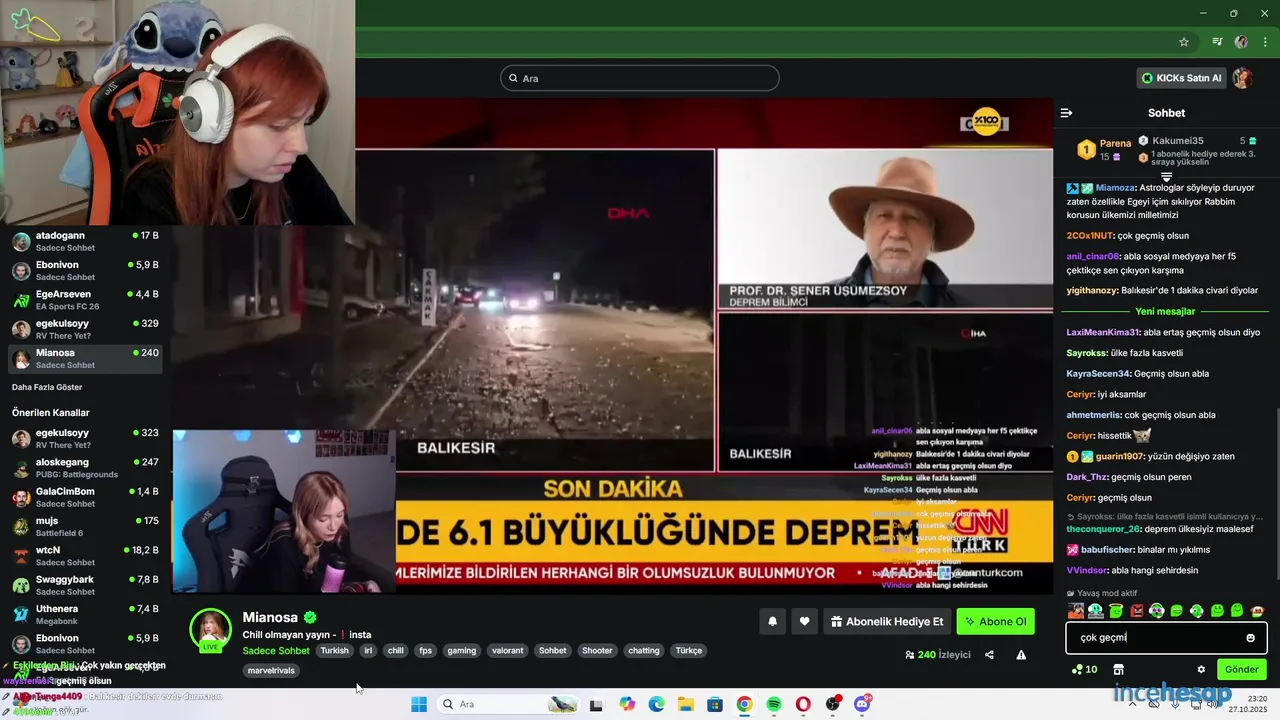Open chat settings gear icon
1280x720 pixels.
coord(1201,669)
